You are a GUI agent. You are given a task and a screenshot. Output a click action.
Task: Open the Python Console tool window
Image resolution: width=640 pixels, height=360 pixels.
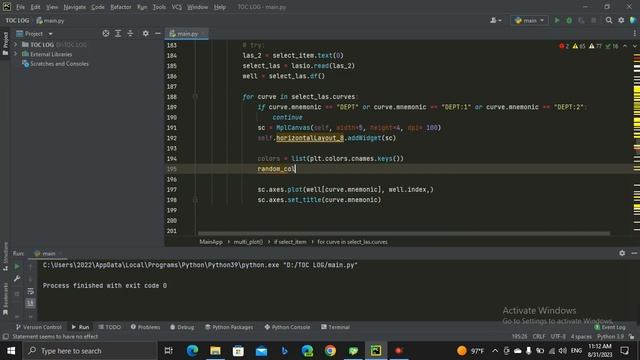287,327
